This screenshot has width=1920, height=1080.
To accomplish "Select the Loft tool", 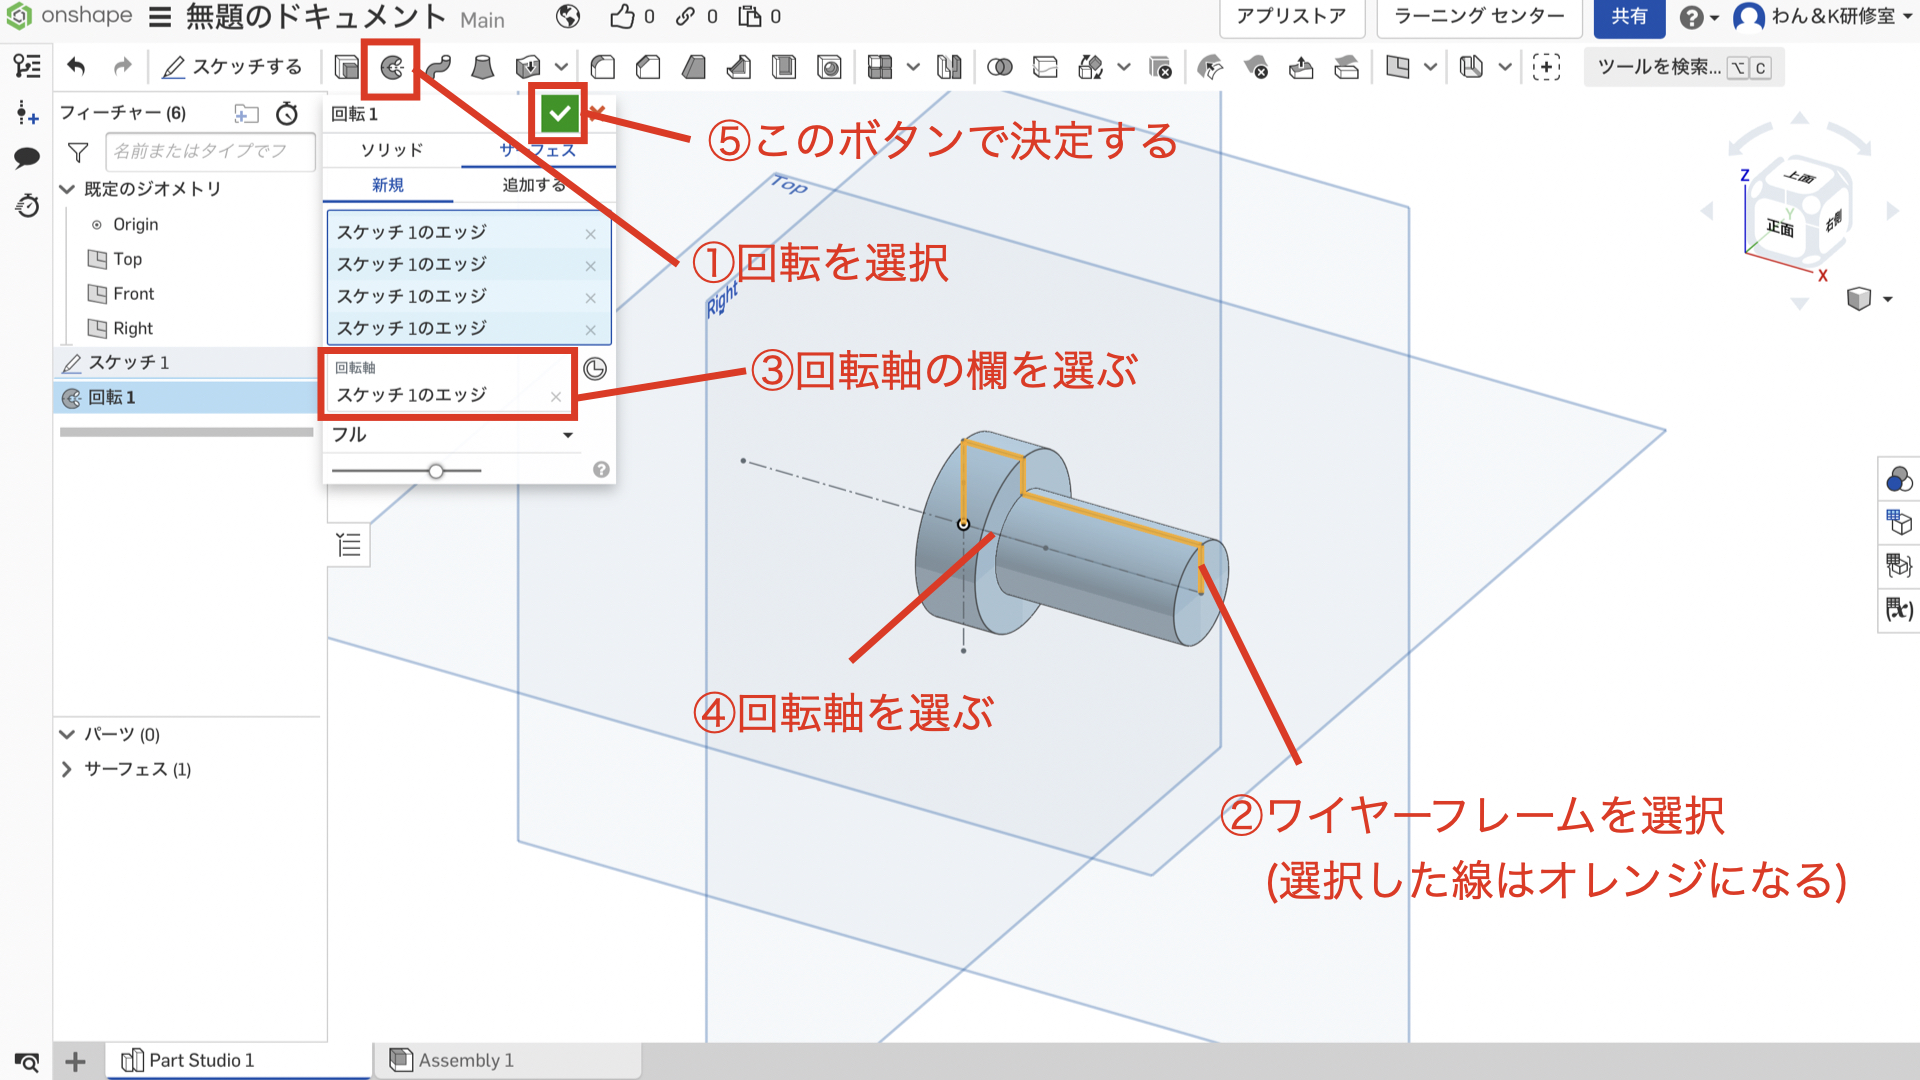I will (x=483, y=67).
